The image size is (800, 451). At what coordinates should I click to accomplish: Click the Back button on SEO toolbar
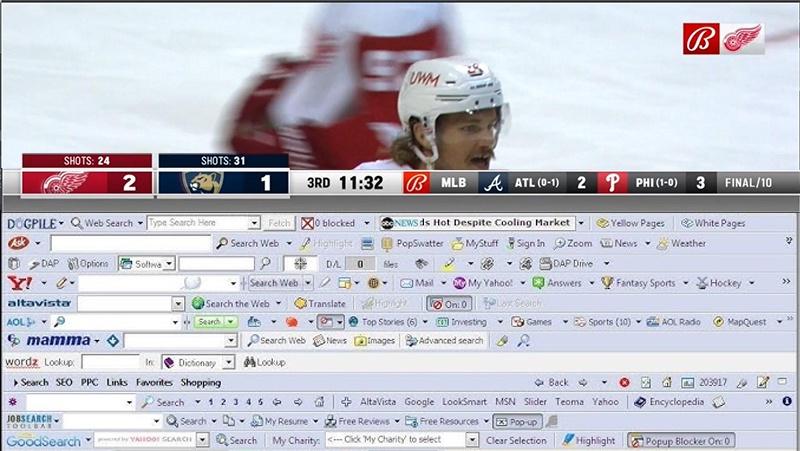(x=552, y=382)
